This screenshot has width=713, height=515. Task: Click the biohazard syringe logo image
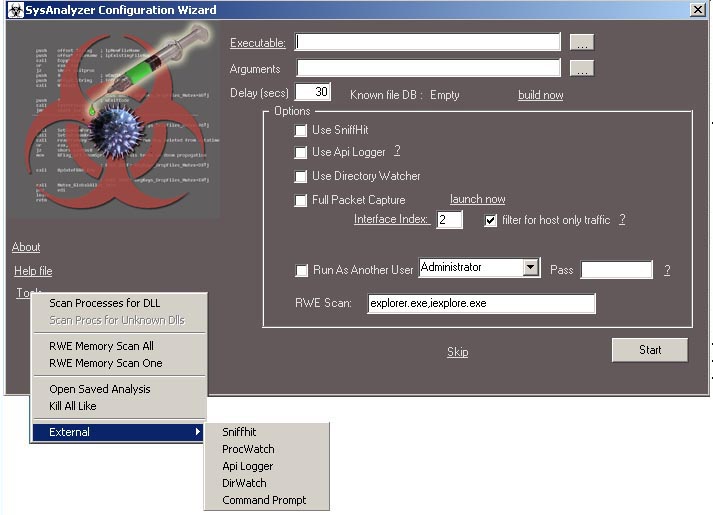pos(118,120)
